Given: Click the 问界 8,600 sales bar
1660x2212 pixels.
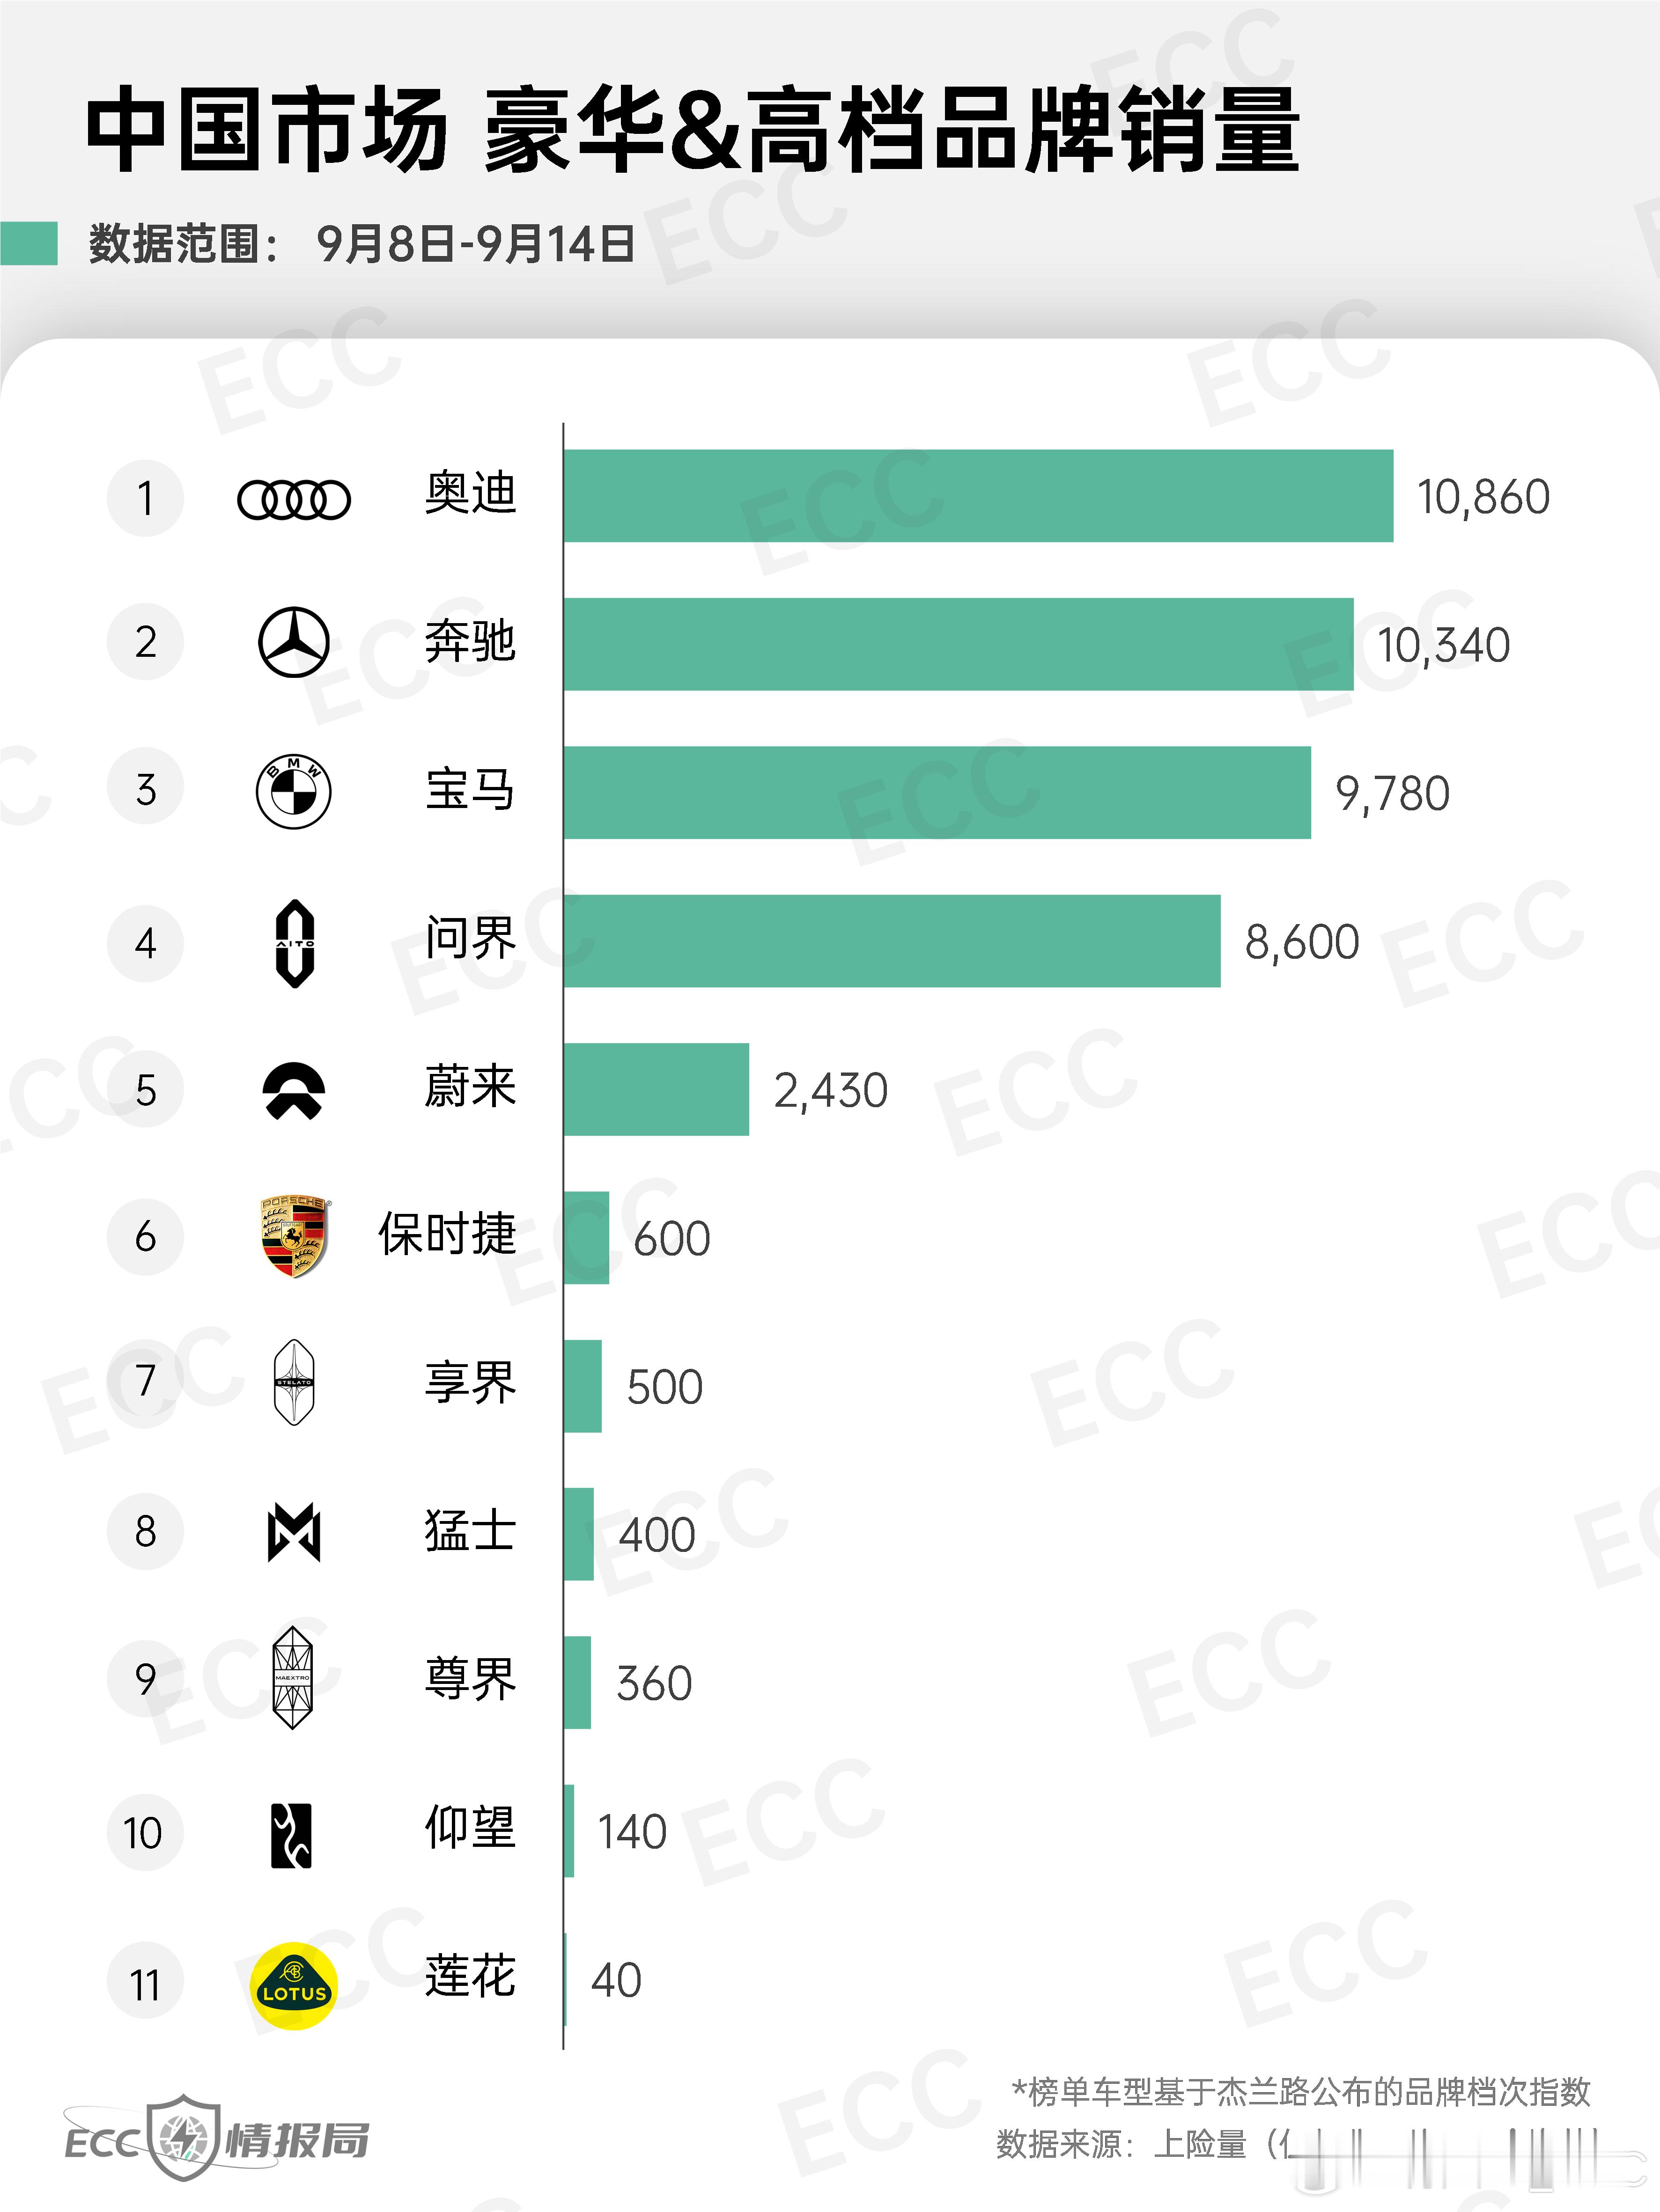Looking at the screenshot, I should click(x=892, y=941).
